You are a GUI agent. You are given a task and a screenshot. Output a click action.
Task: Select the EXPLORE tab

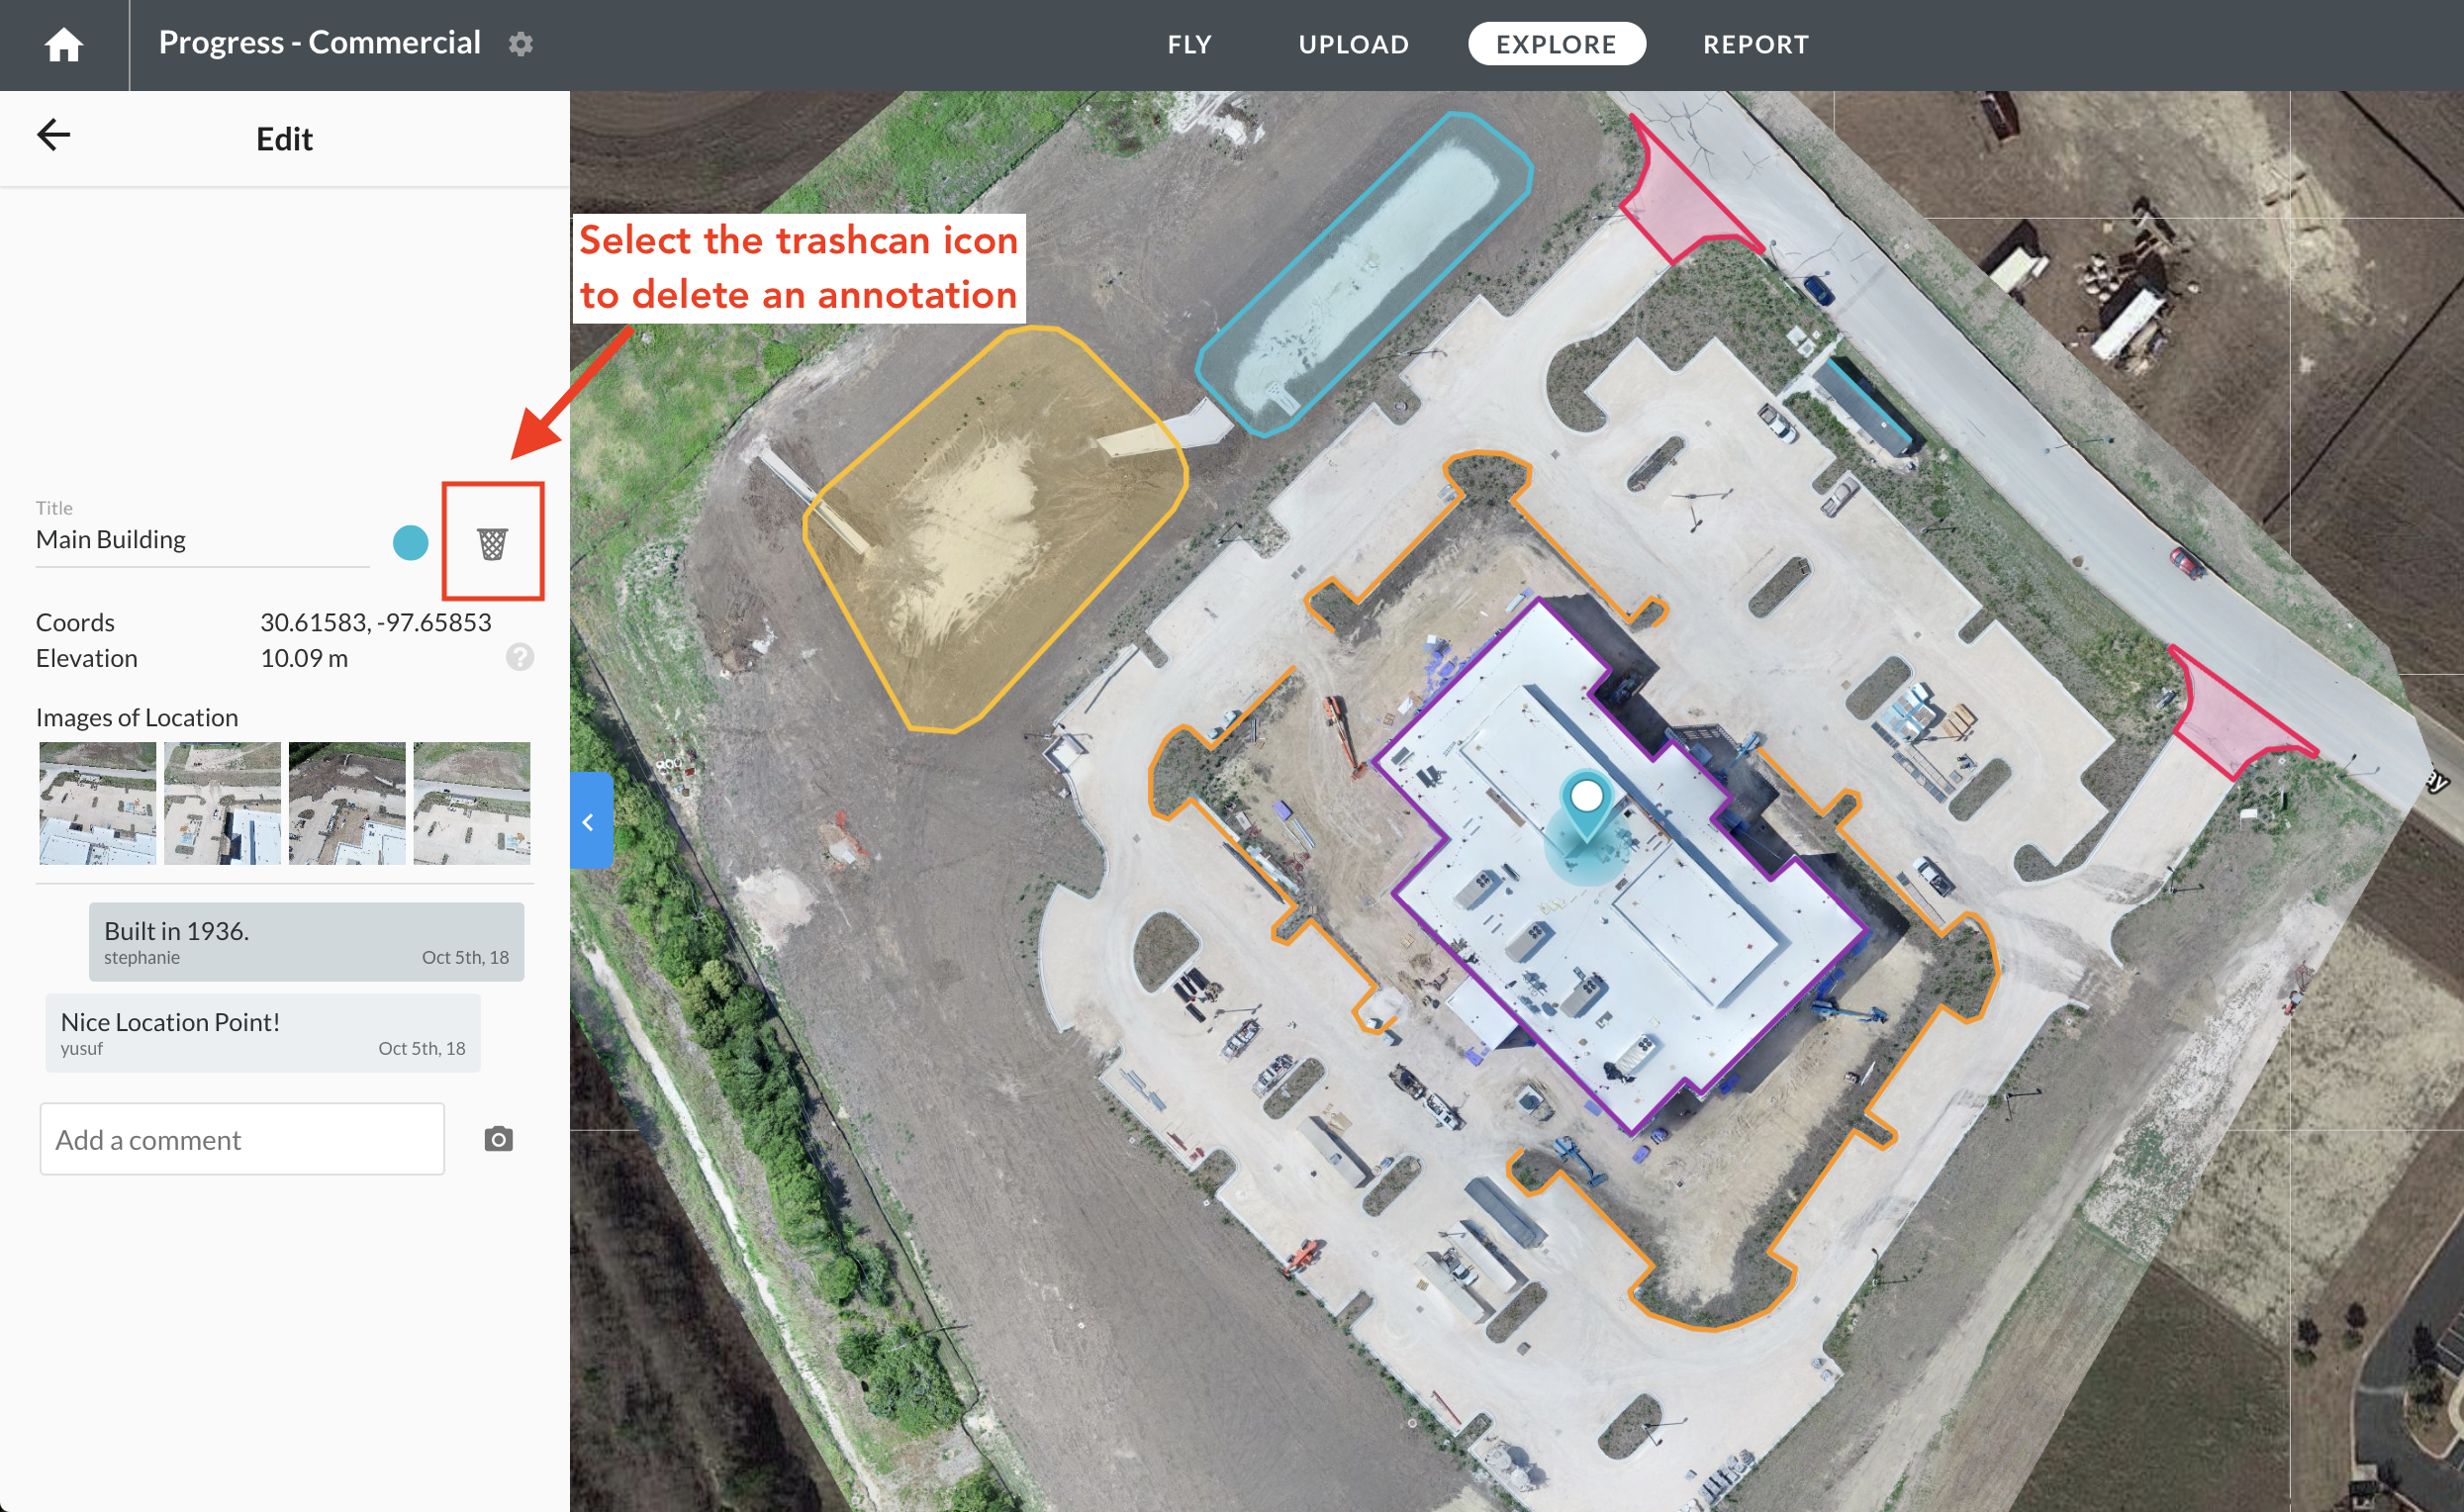[x=1556, y=44]
